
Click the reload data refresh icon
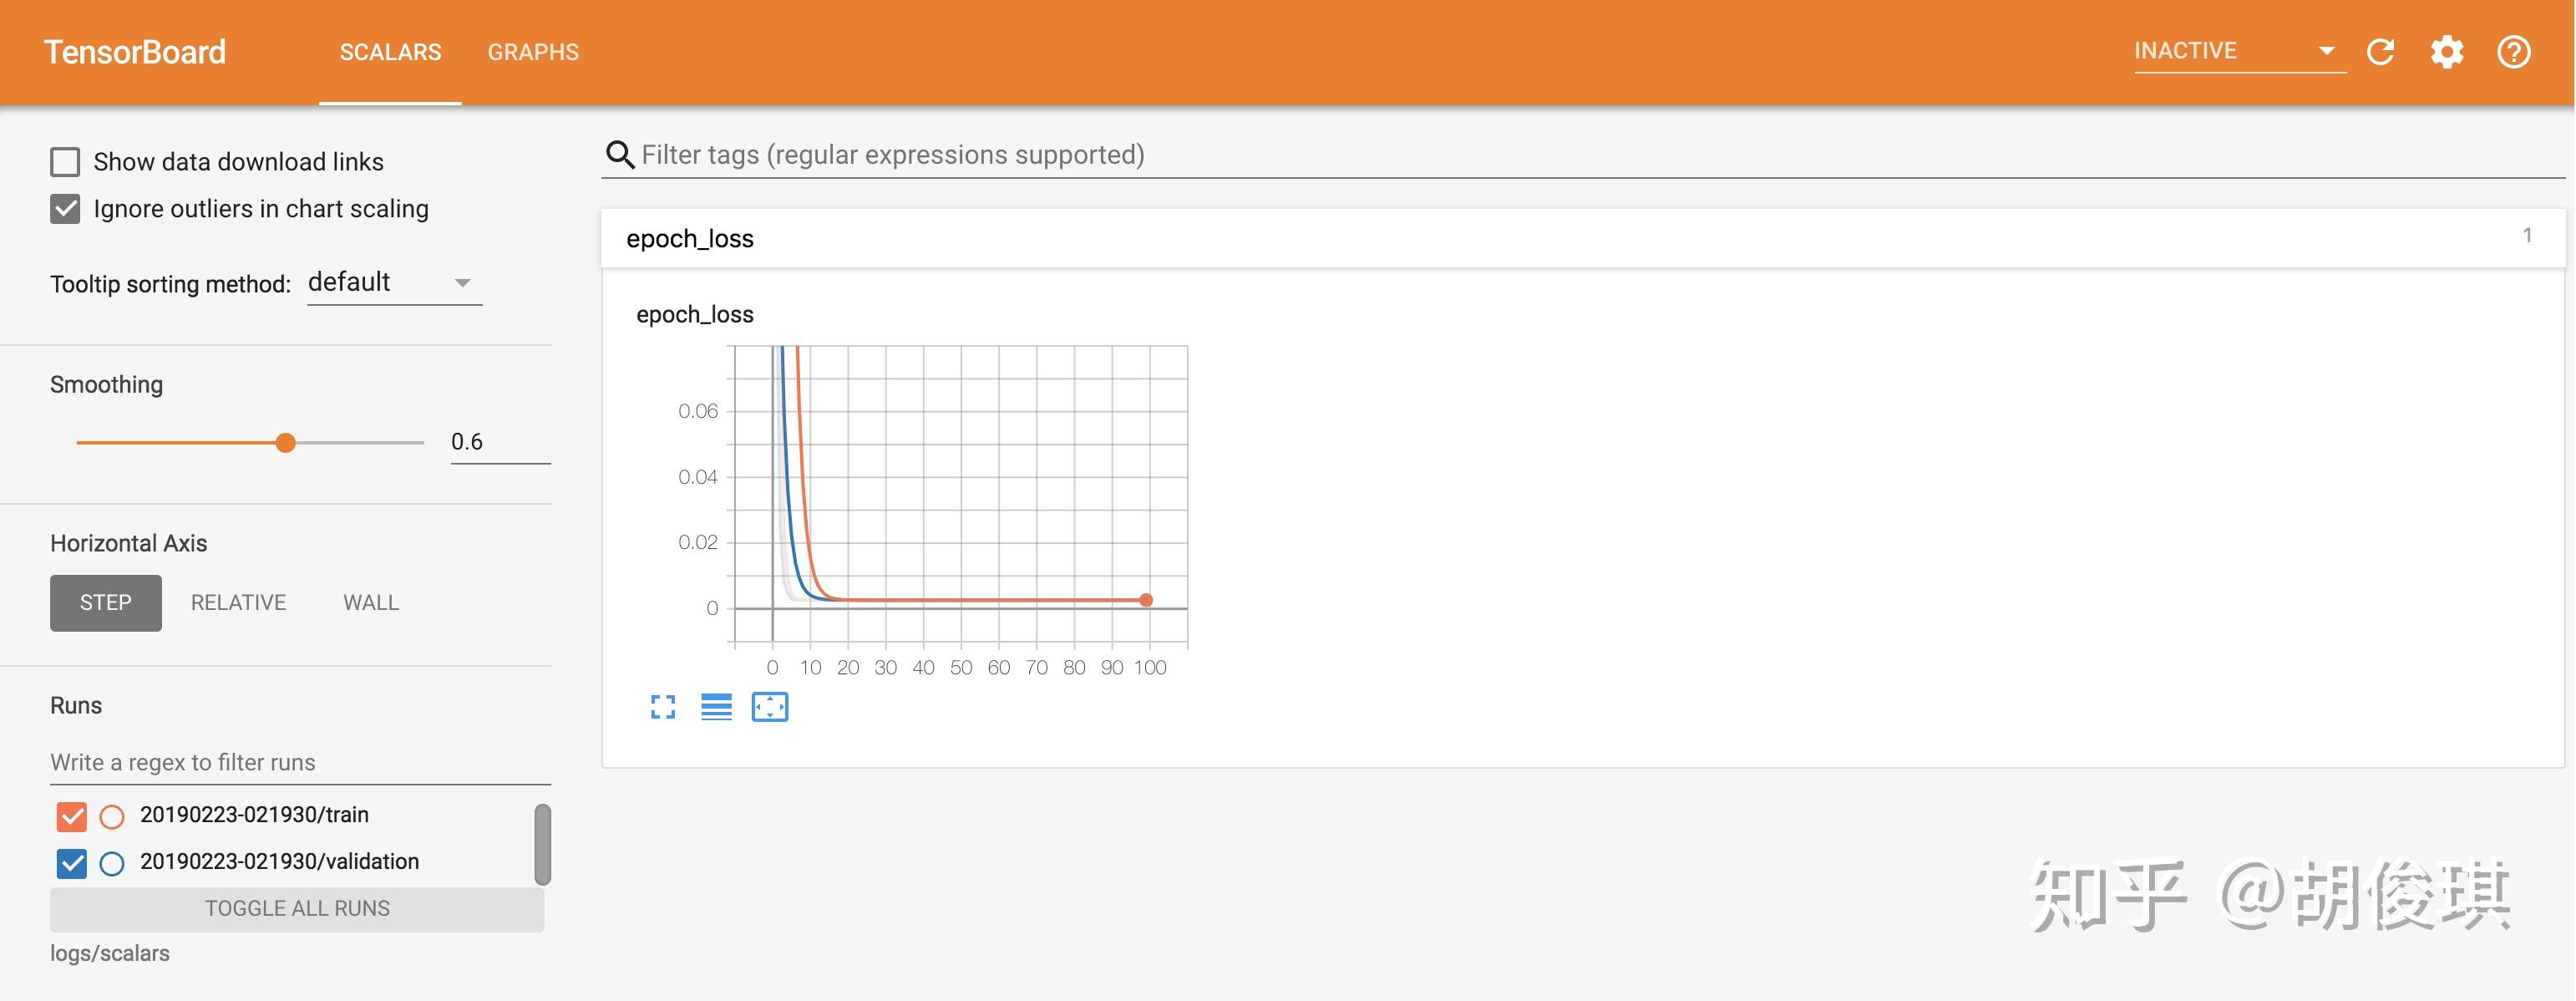pos(2380,52)
